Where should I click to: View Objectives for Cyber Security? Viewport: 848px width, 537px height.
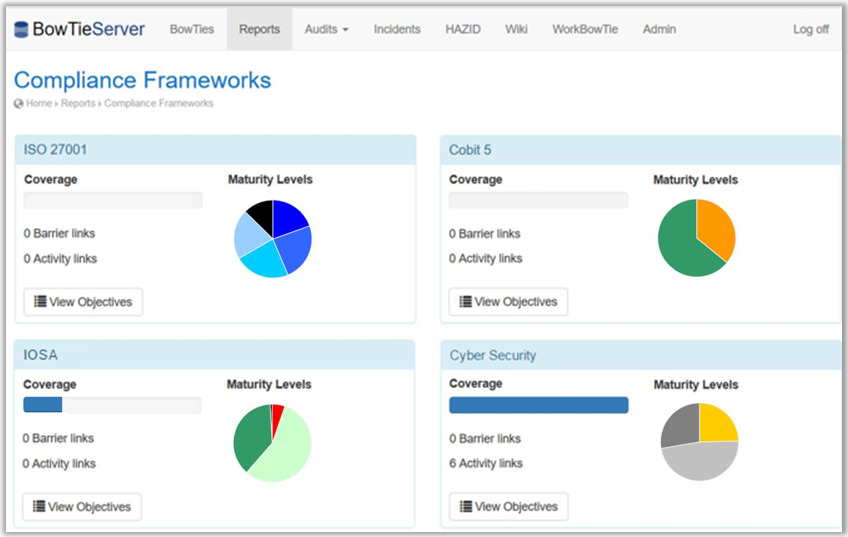(x=508, y=507)
